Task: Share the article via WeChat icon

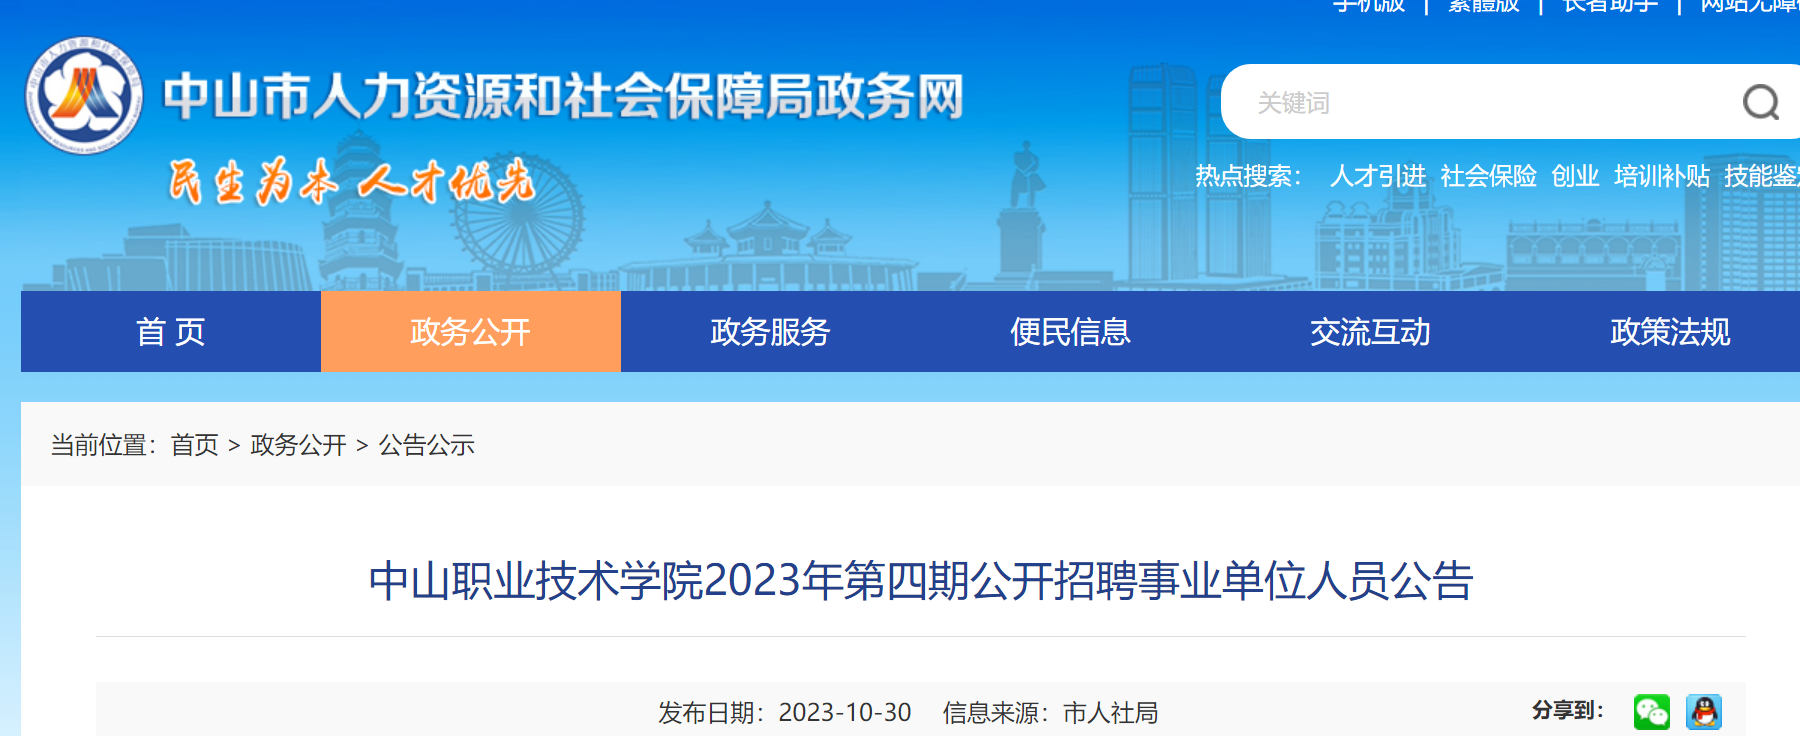Action: point(1651,712)
